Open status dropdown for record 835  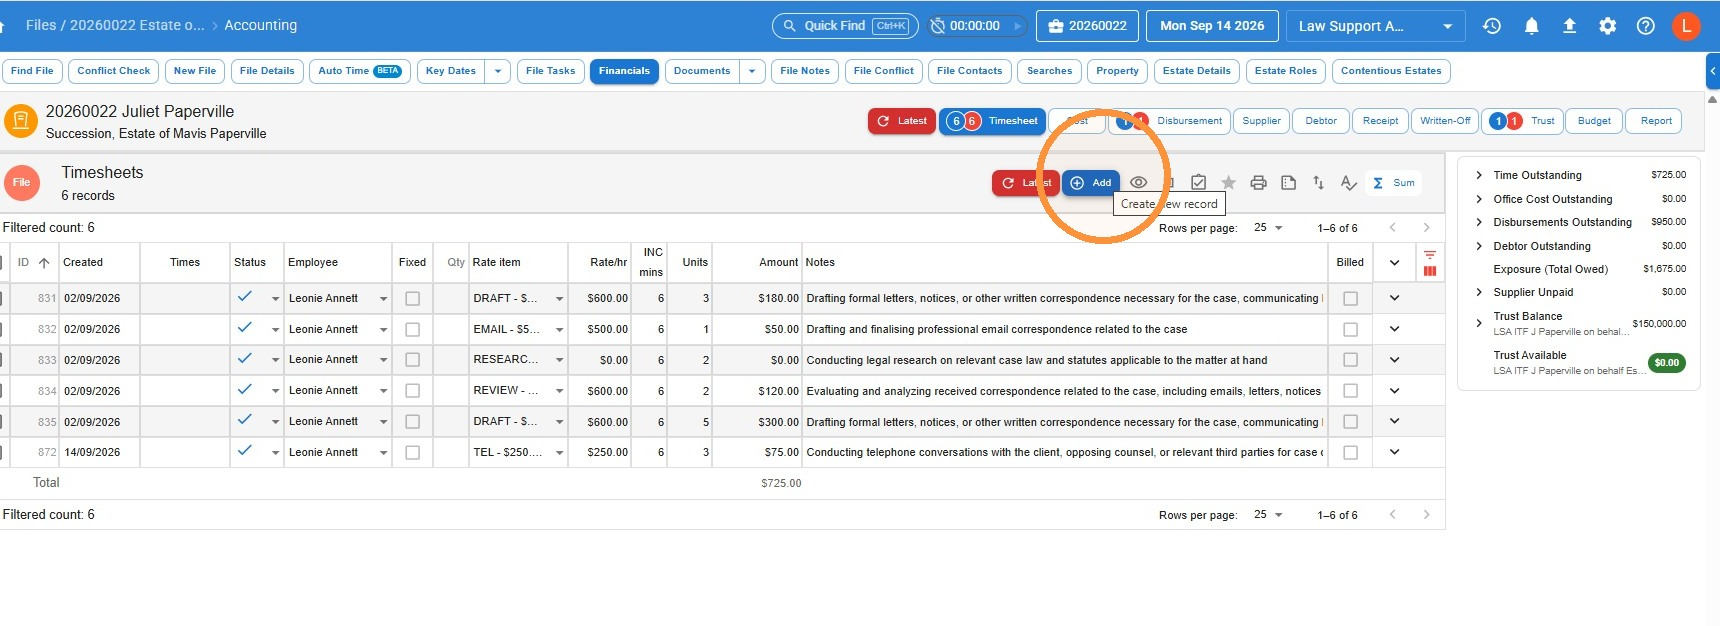275,422
